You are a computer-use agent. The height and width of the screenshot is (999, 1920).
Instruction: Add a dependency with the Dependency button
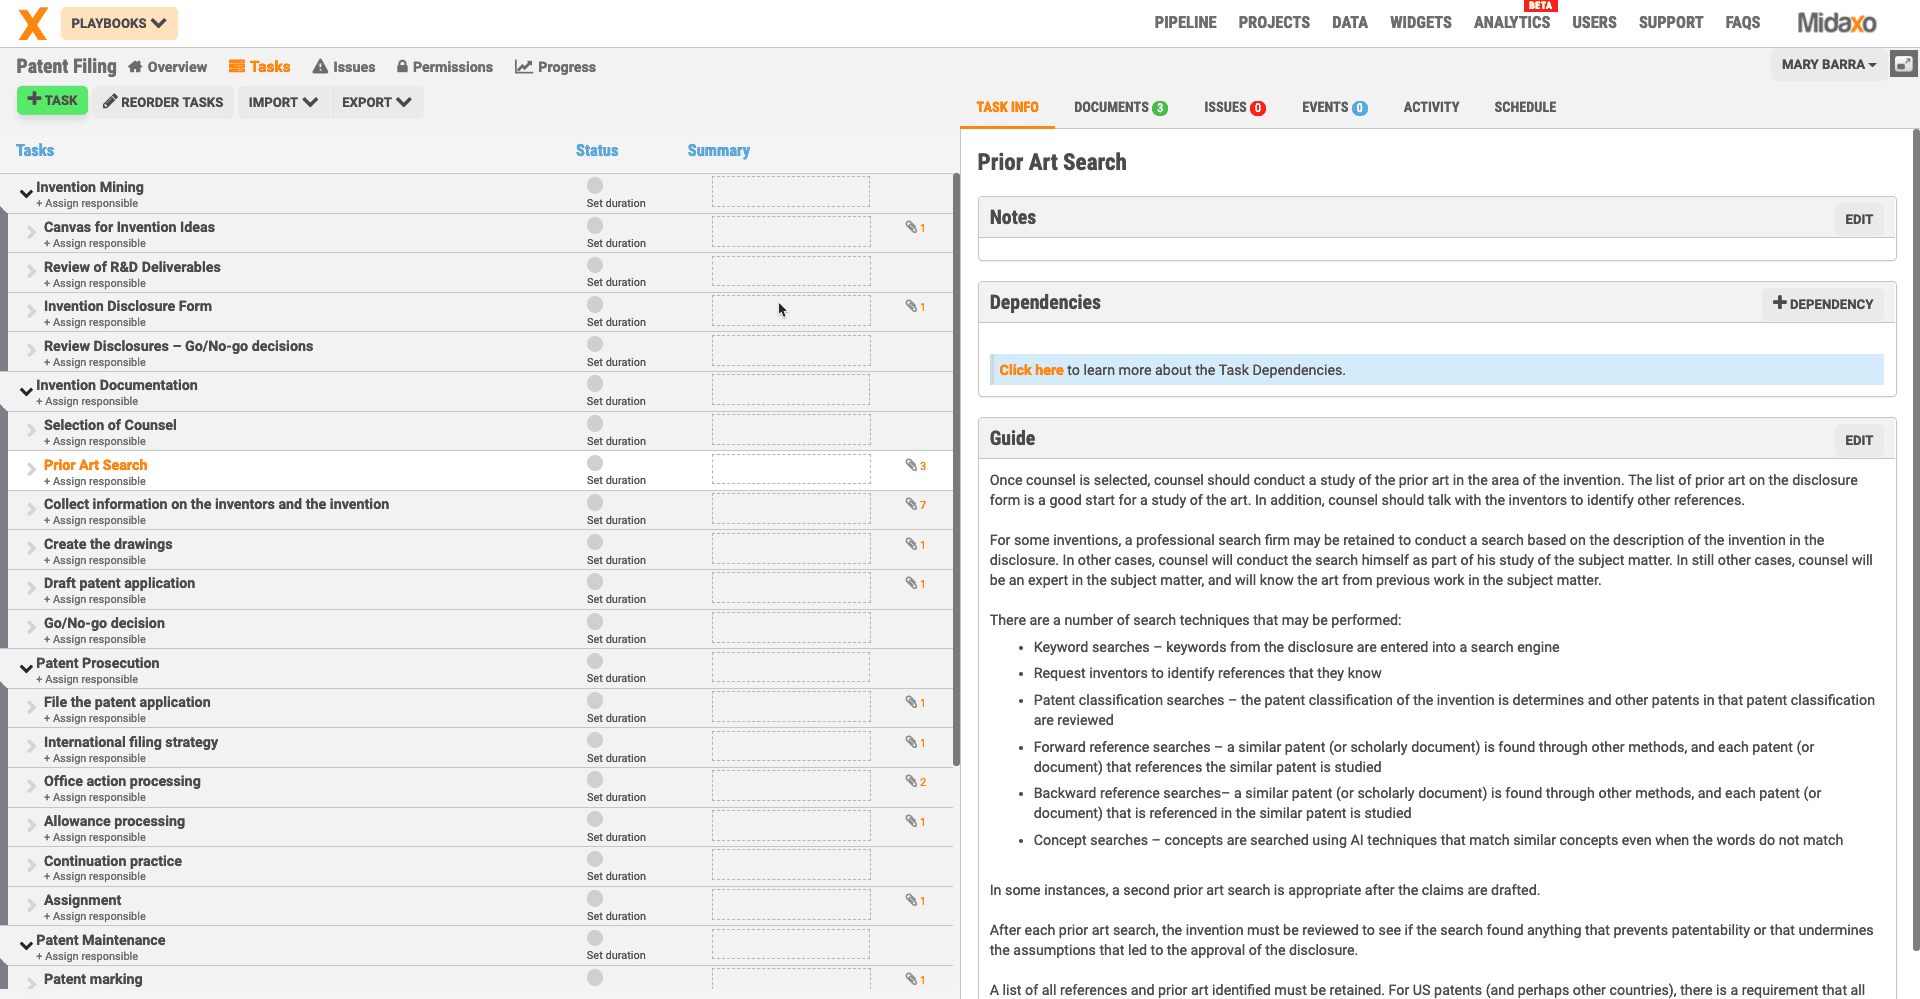pos(1822,304)
